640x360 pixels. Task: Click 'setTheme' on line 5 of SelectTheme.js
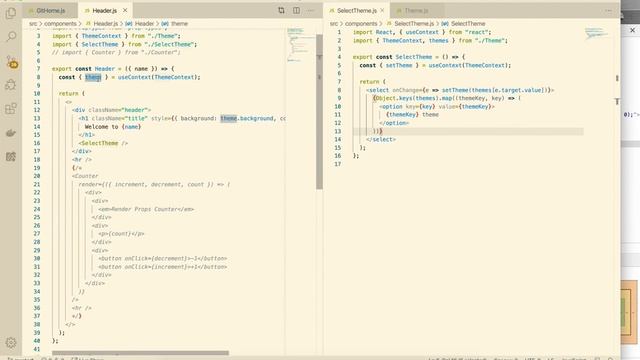[399, 65]
